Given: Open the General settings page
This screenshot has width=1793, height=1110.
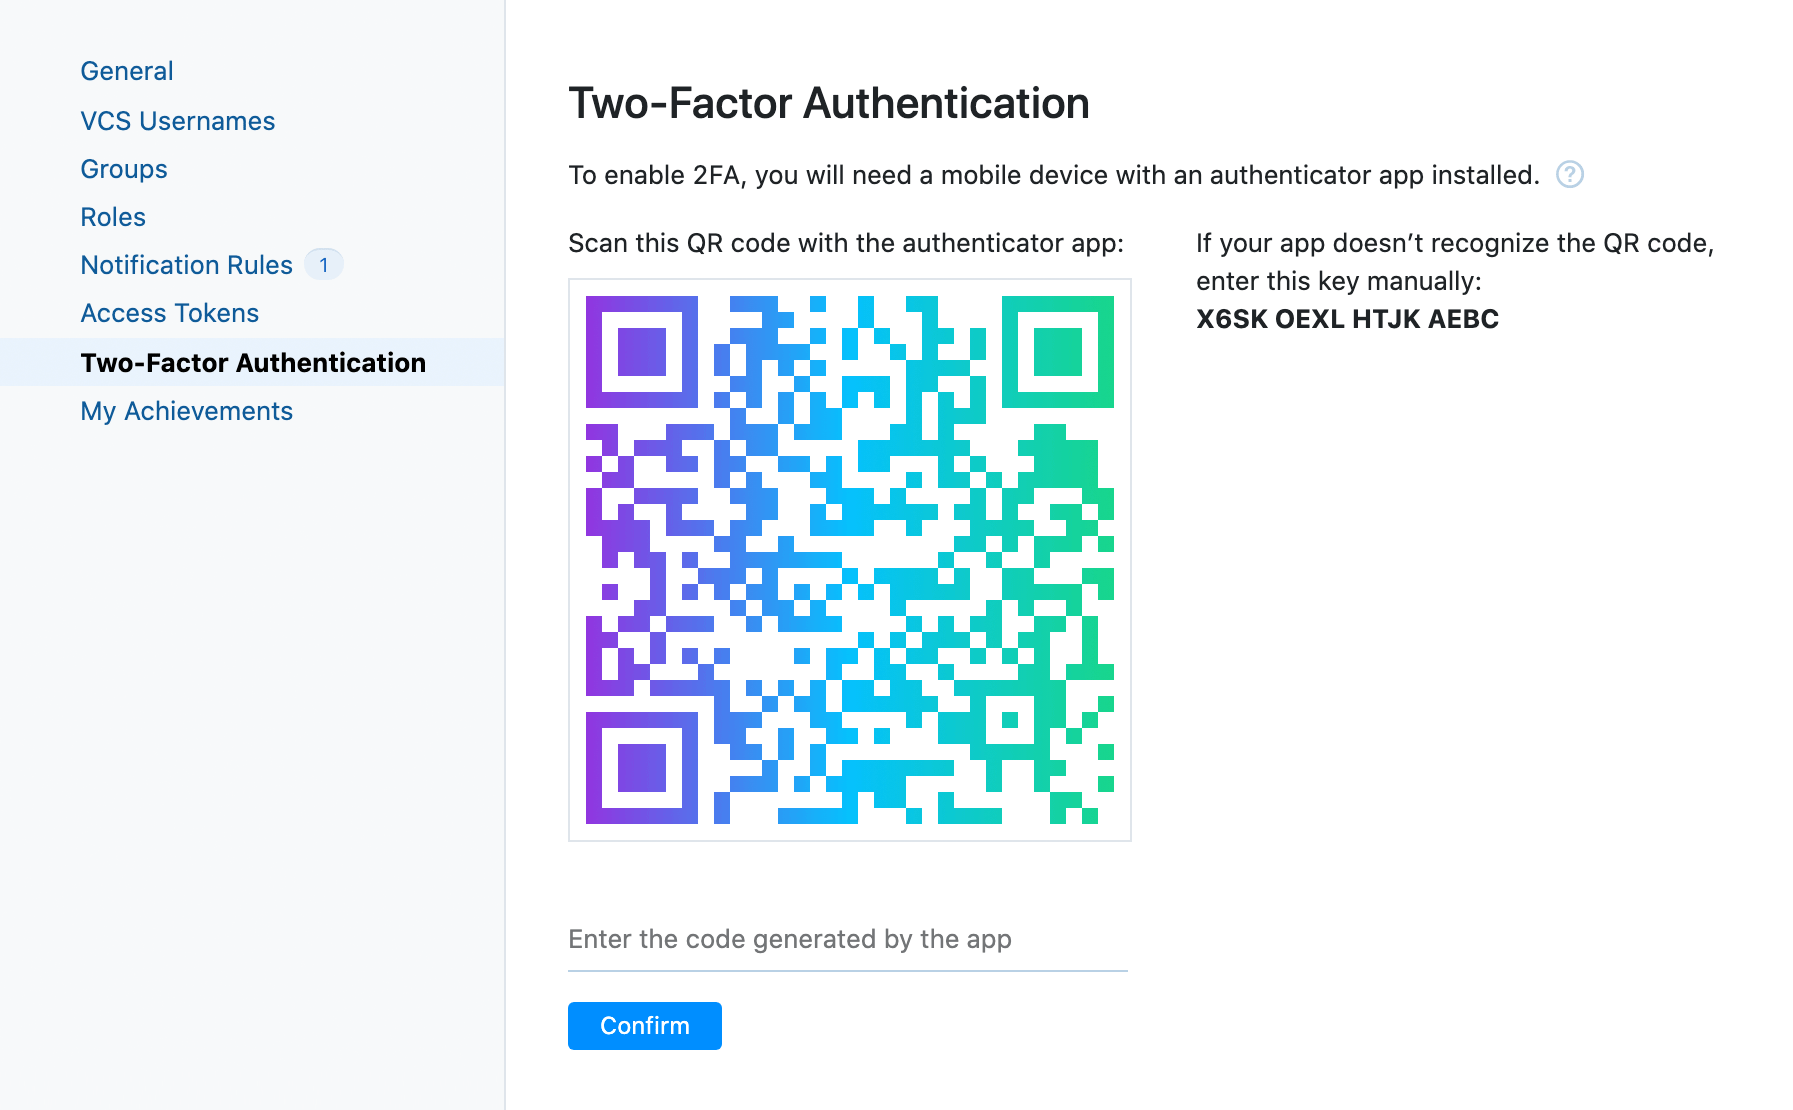Looking at the screenshot, I should (x=127, y=71).
